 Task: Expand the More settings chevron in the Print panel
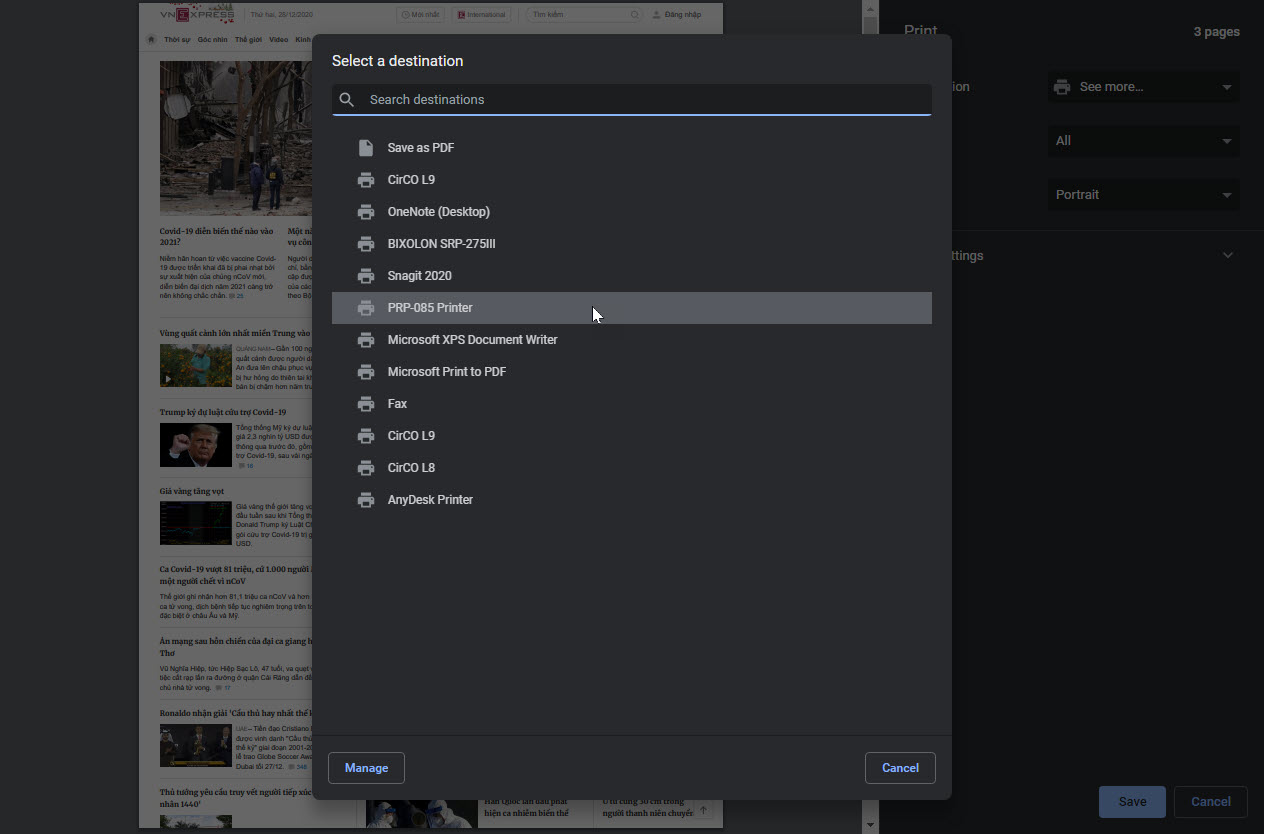[x=1228, y=256]
